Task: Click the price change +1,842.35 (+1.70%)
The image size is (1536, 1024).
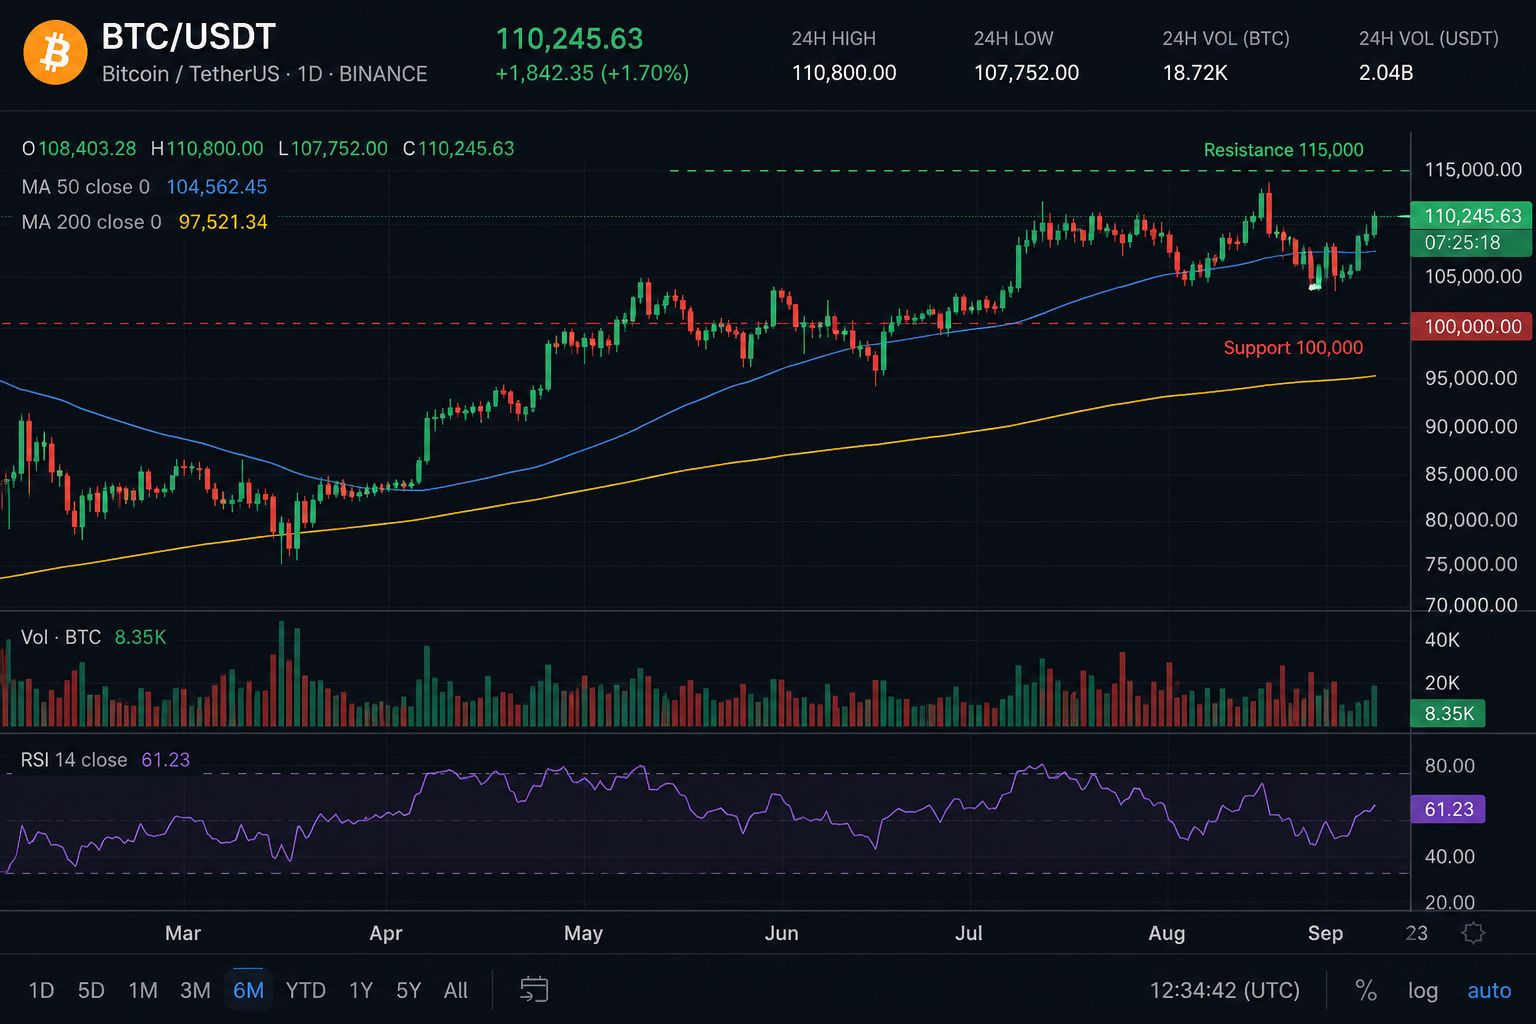Action: (x=592, y=73)
